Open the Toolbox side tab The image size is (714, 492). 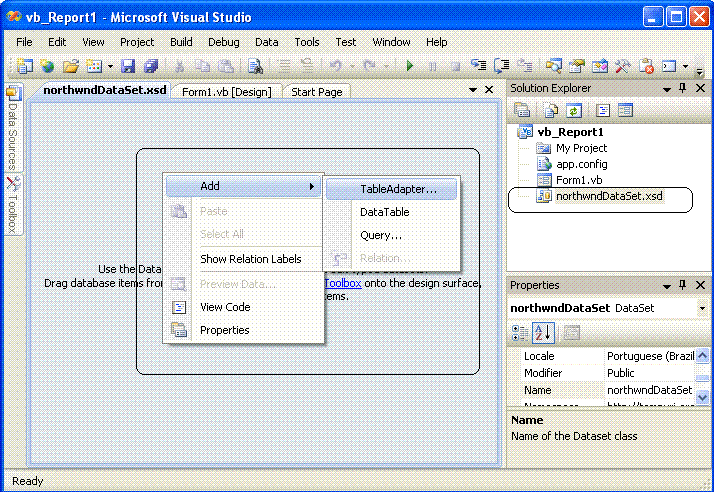[13, 205]
